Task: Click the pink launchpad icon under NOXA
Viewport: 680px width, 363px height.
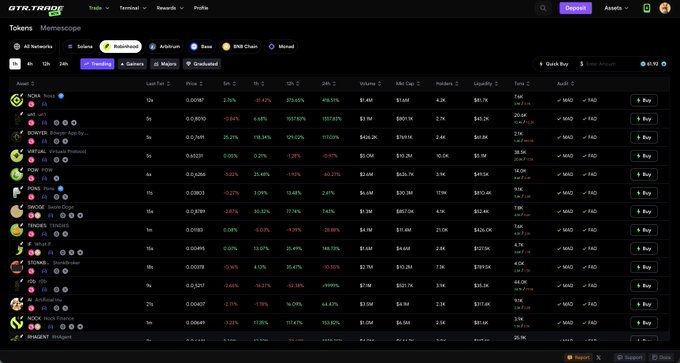Action: (31, 104)
